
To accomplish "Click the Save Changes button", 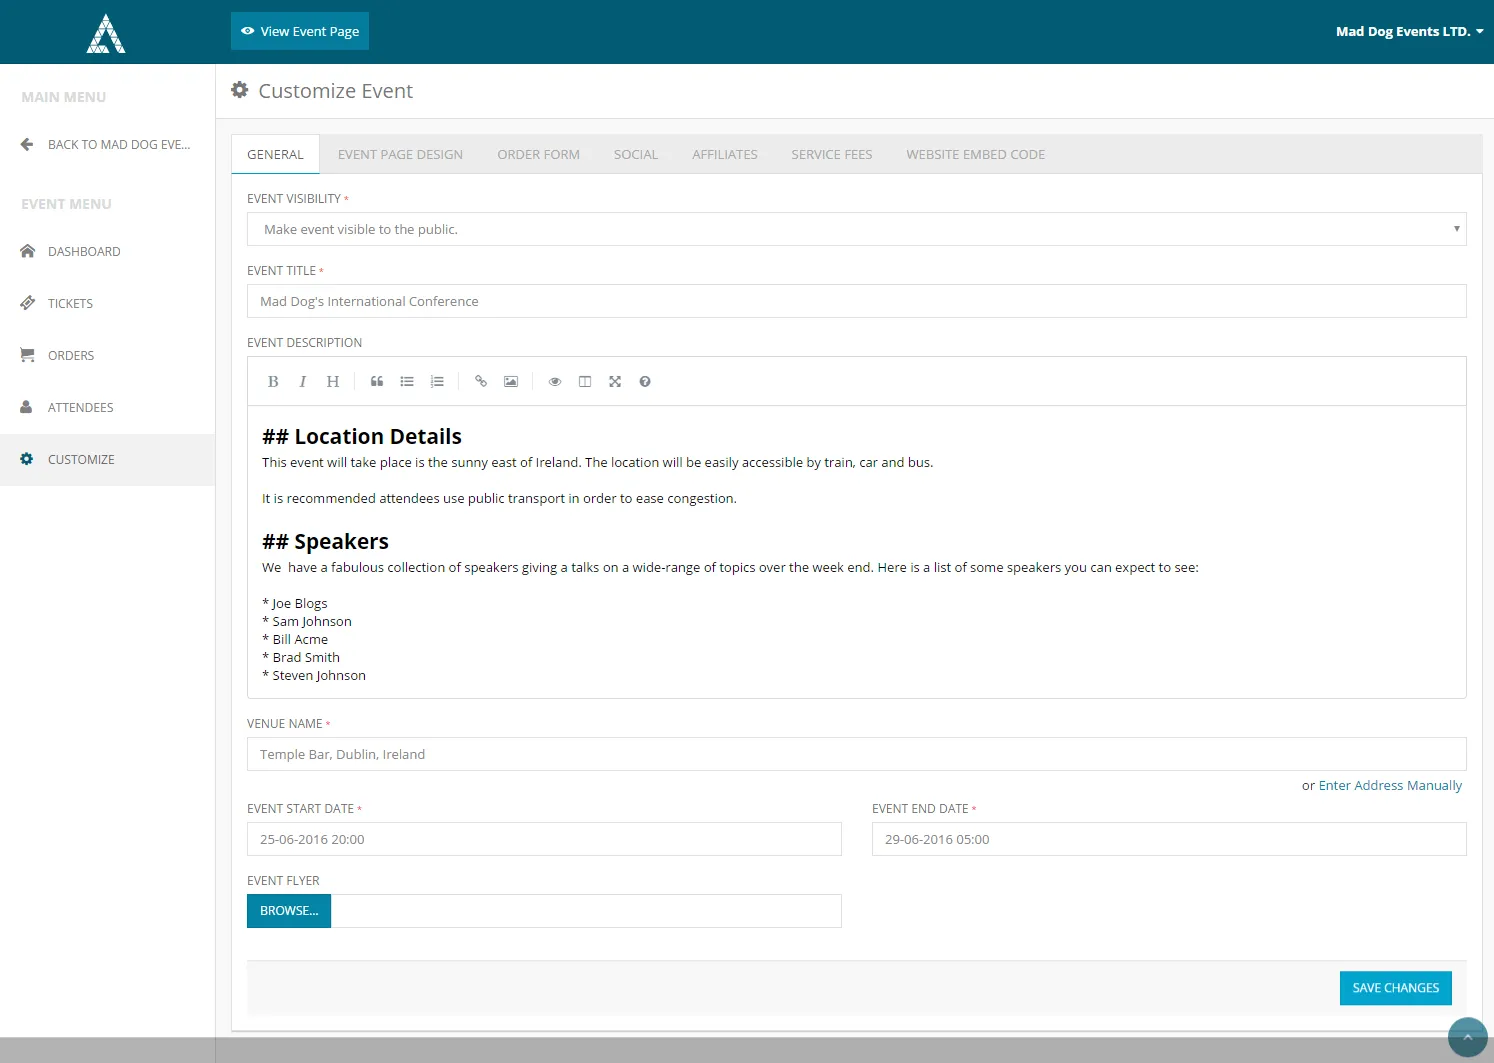I will pos(1395,987).
